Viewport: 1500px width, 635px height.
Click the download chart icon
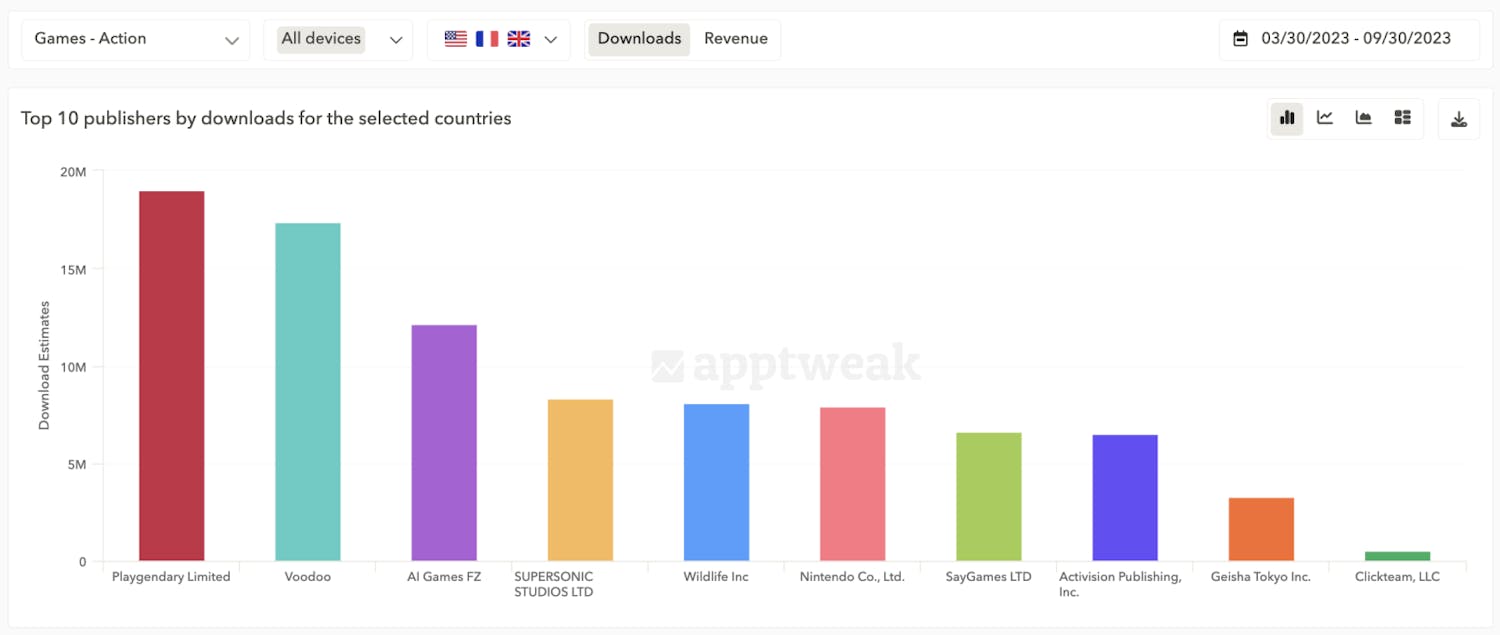point(1459,118)
